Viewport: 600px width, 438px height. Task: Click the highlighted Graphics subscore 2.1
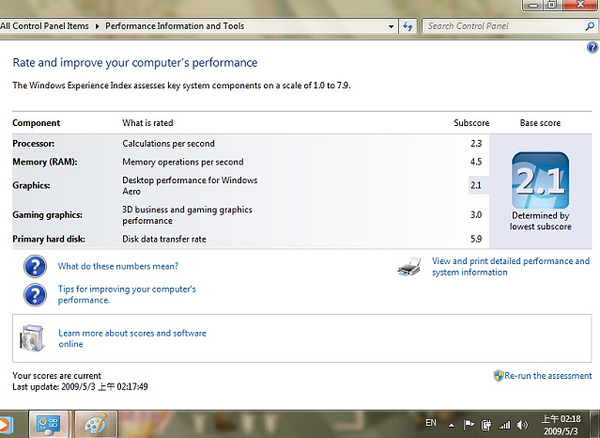point(476,186)
